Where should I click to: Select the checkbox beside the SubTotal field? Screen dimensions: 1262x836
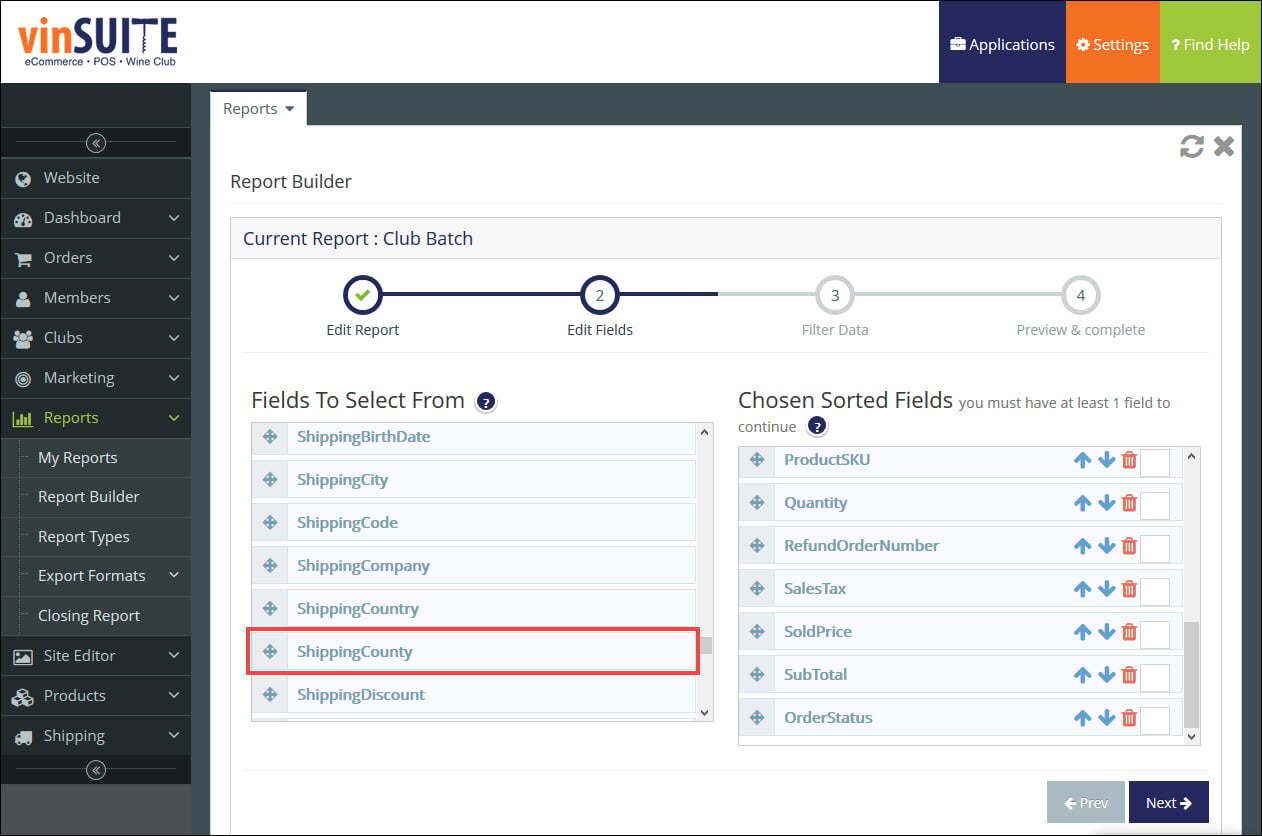click(1155, 677)
